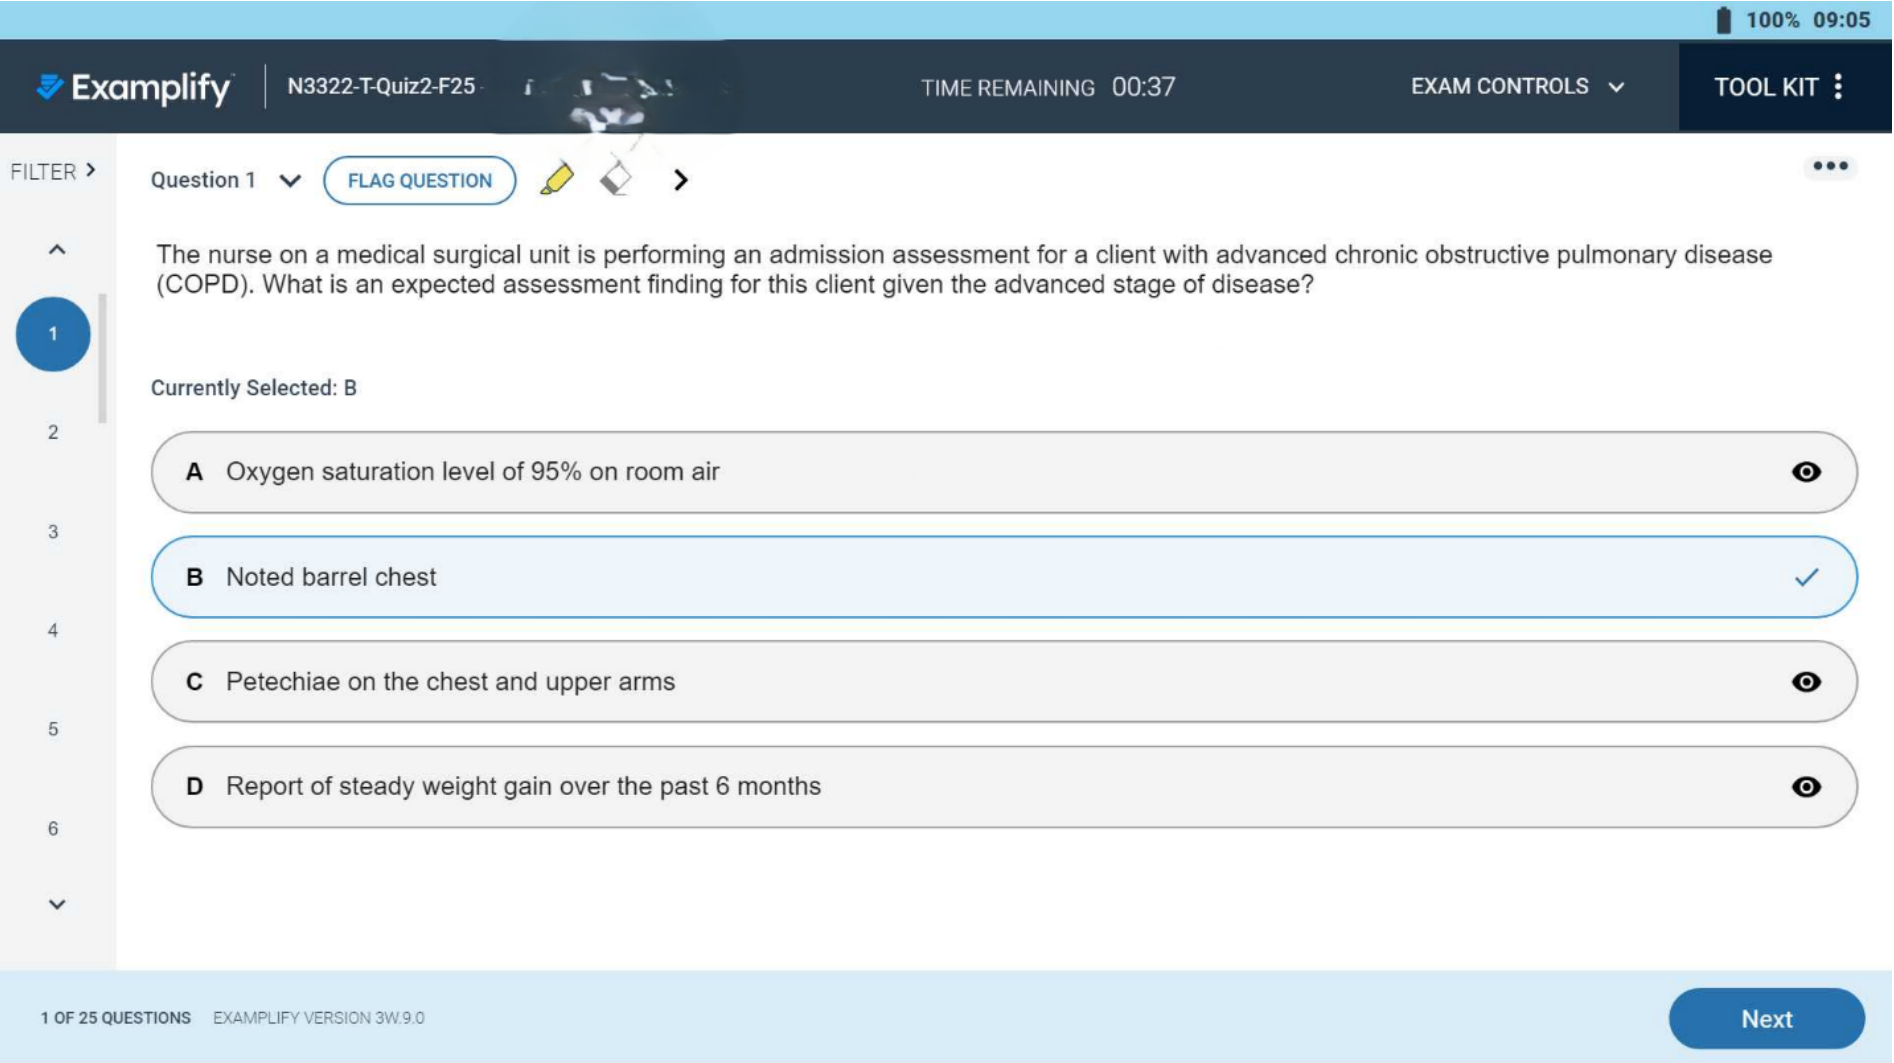Cross out answer C with eye icon
Viewport: 1894px width, 1063px height.
1805,682
